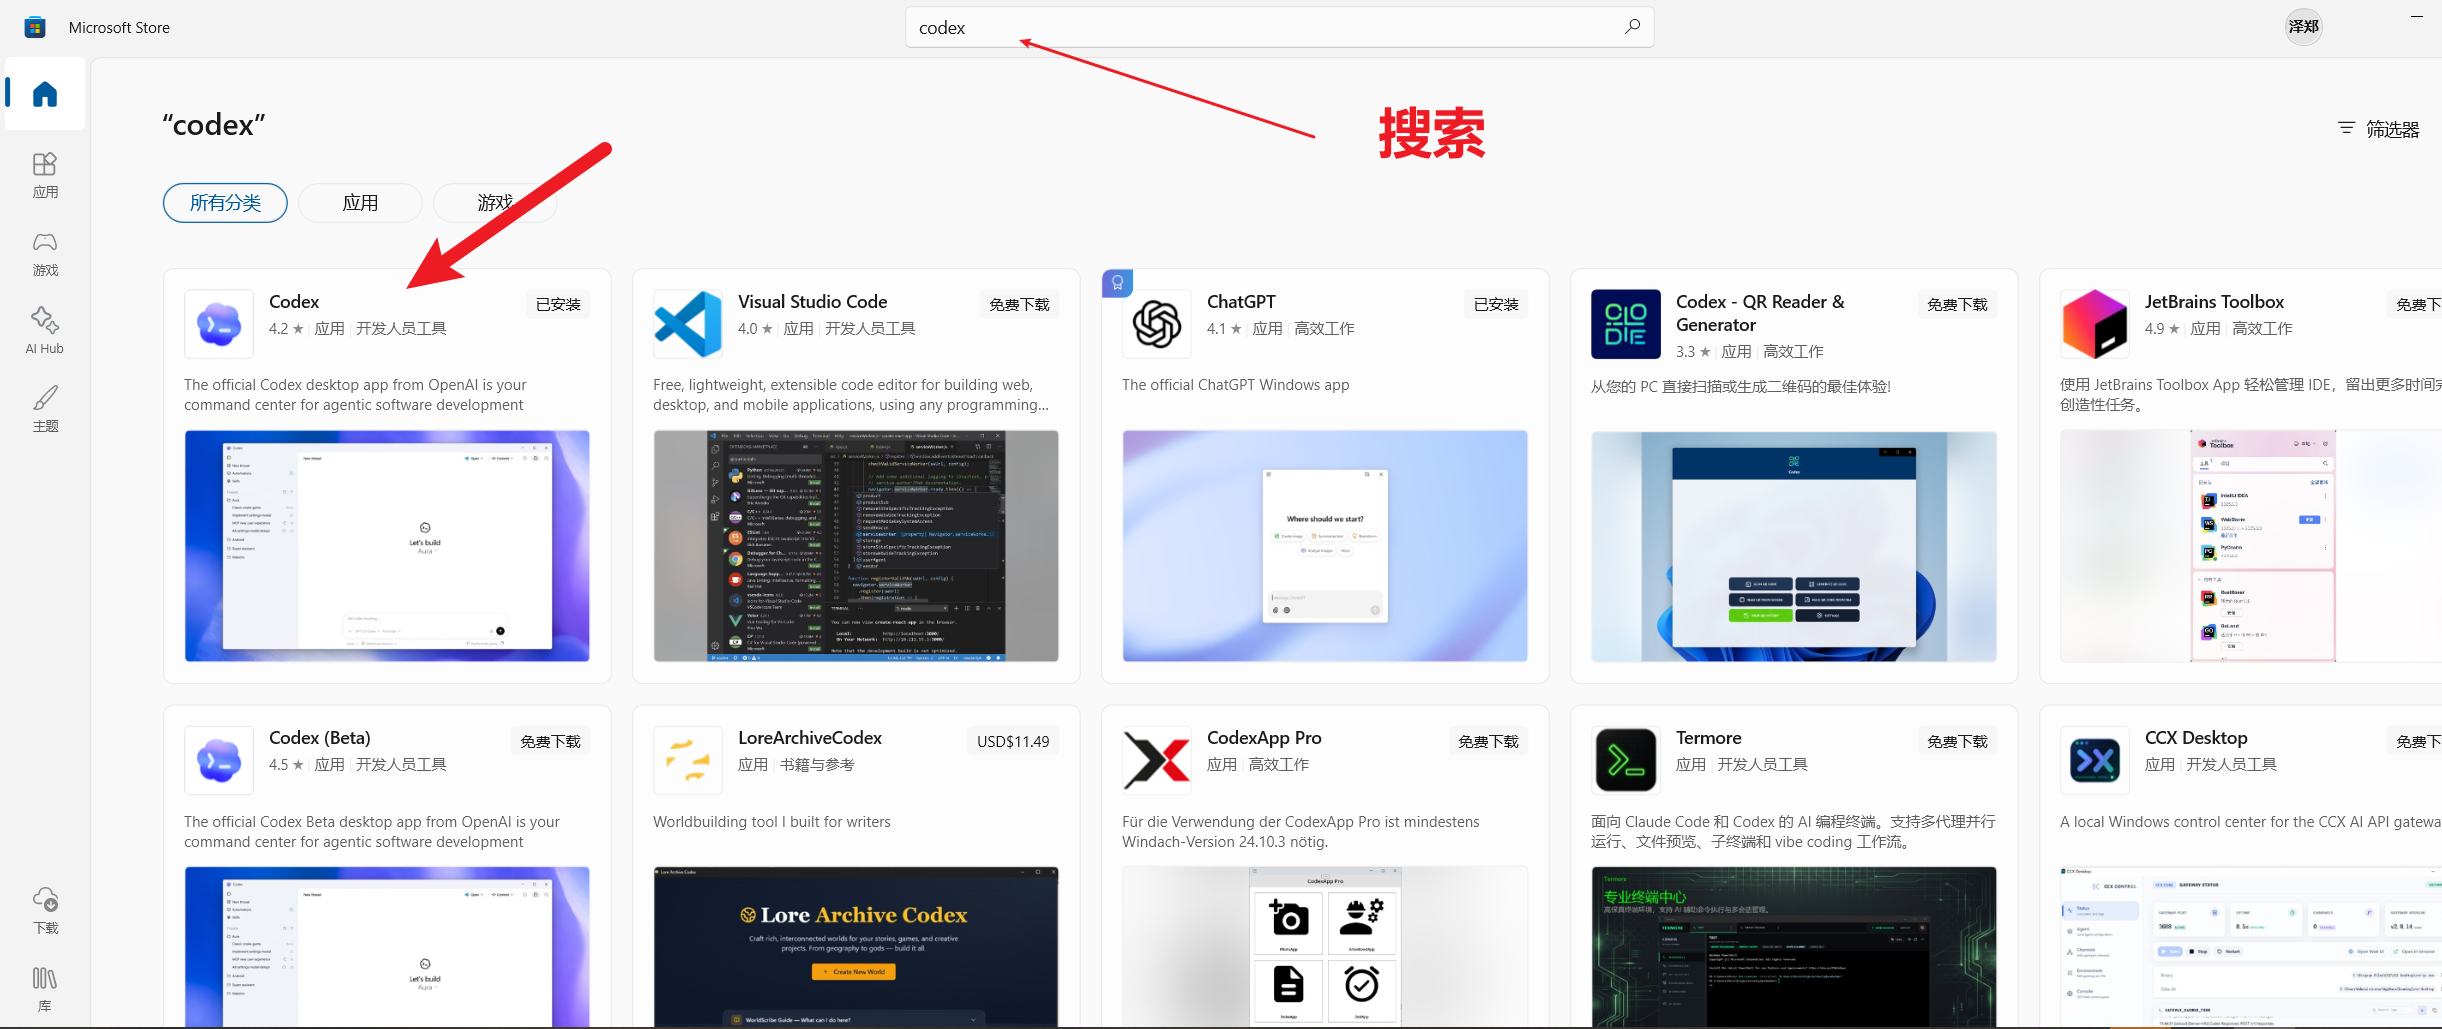Screen dimensions: 2442x1029
Task: Click 免费下载 for Codex QR Reader
Action: (x=1957, y=304)
